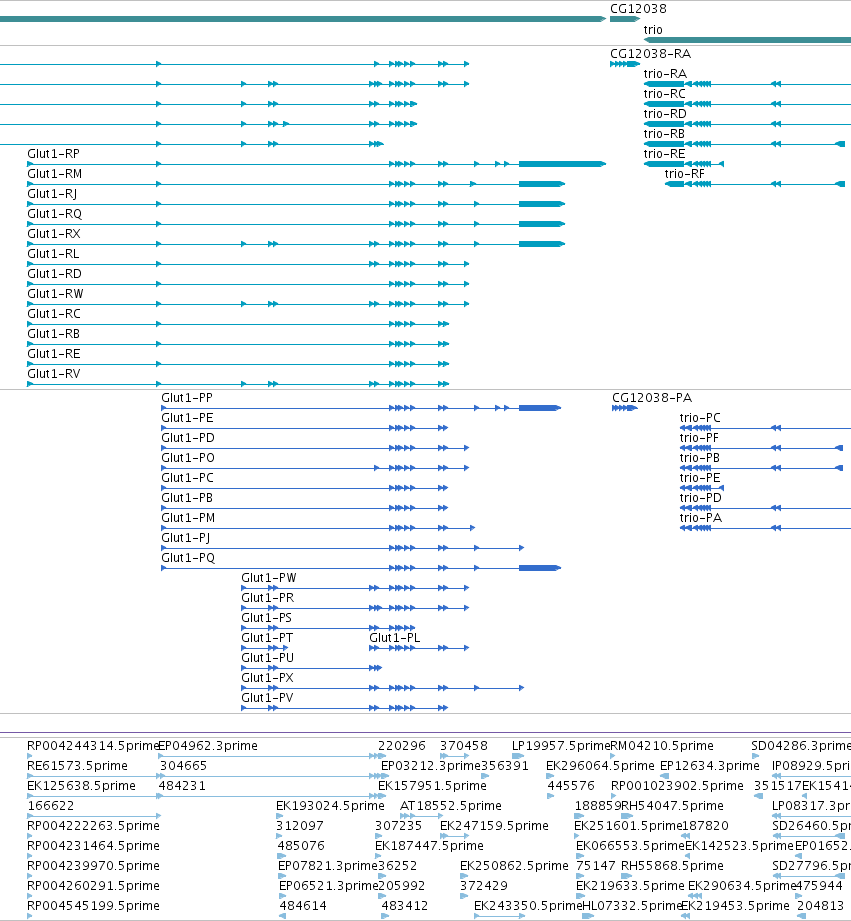The height and width of the screenshot is (921, 851).
Task: Select protein trio-PD
Action: click(701, 498)
